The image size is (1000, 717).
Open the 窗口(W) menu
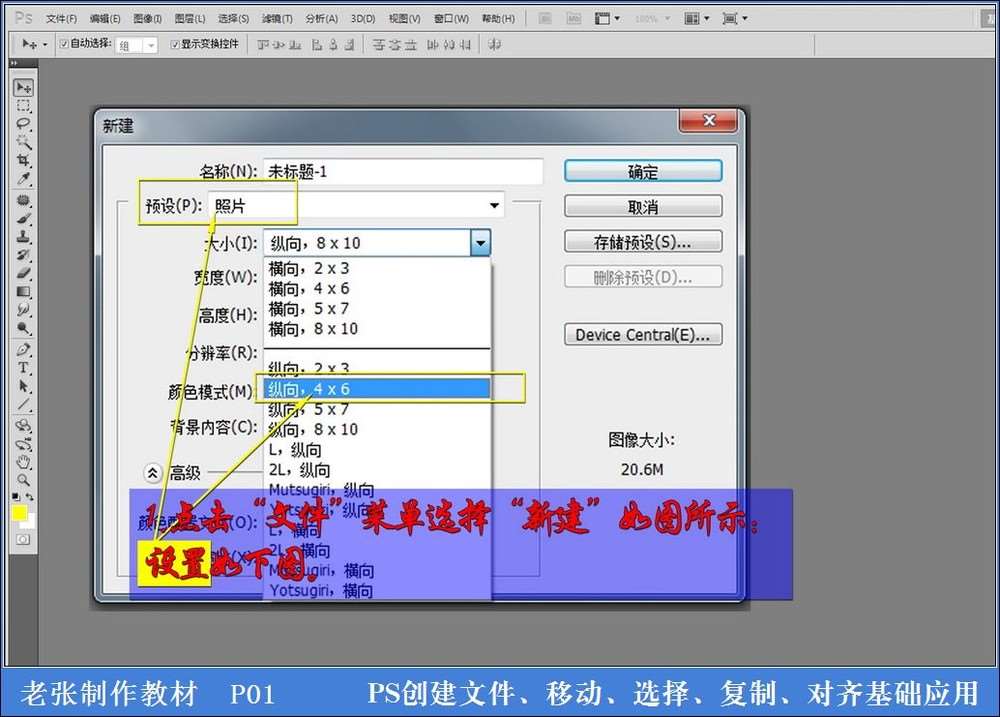(x=452, y=18)
